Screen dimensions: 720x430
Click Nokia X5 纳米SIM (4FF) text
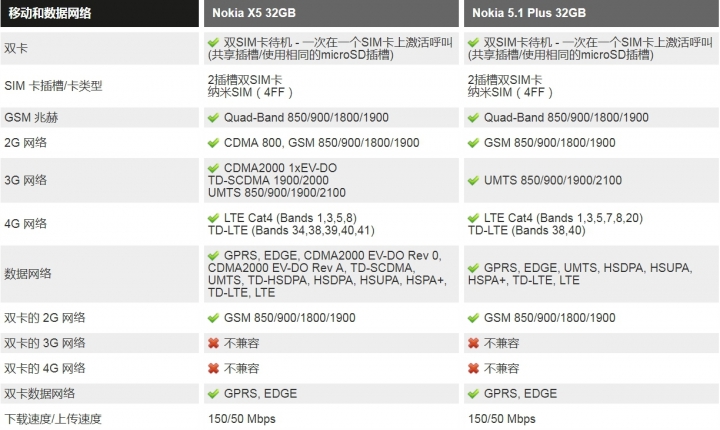[250, 92]
